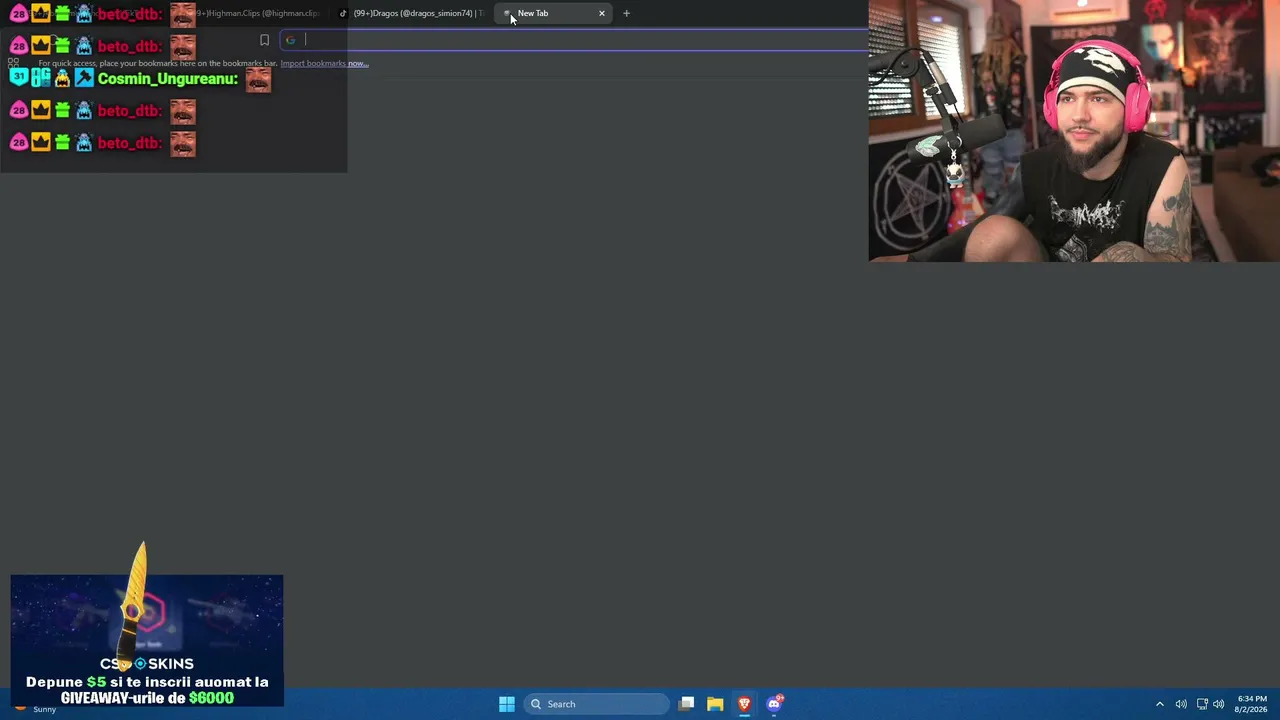Select the Brave browser taskbar icon
Image resolution: width=1280 pixels, height=720 pixels.
[x=744, y=704]
